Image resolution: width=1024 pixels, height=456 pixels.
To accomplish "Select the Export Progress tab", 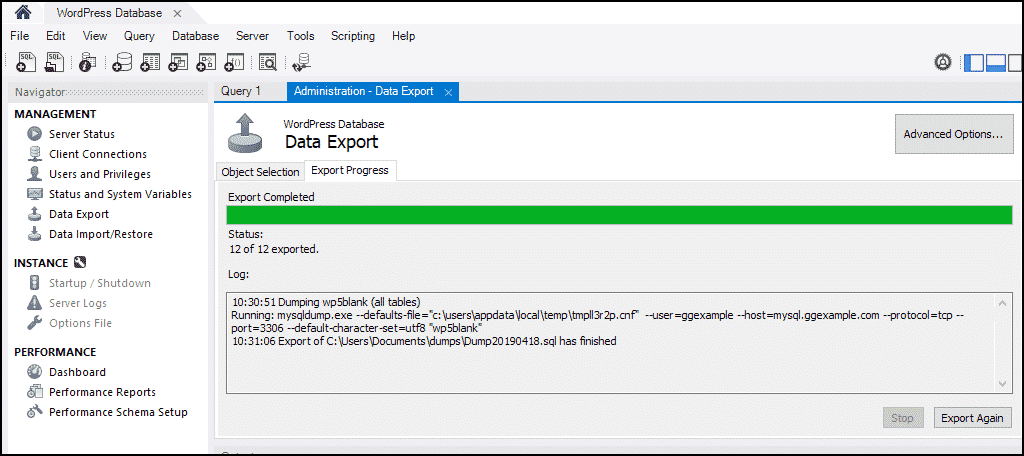I will [x=350, y=171].
